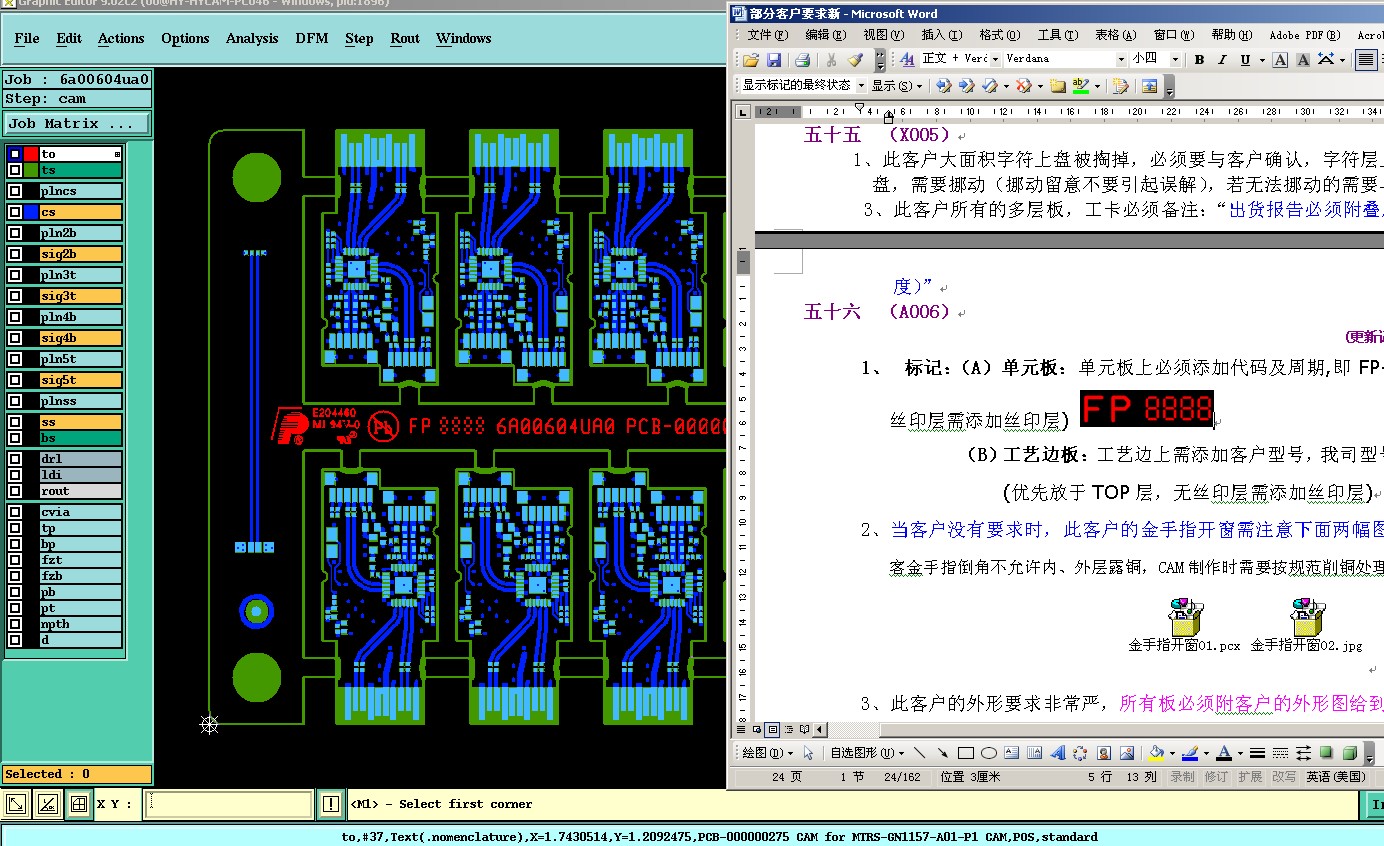1384x846 pixels.
Task: Click the grid snap icon in Graphic Editor
Action: tap(78, 803)
